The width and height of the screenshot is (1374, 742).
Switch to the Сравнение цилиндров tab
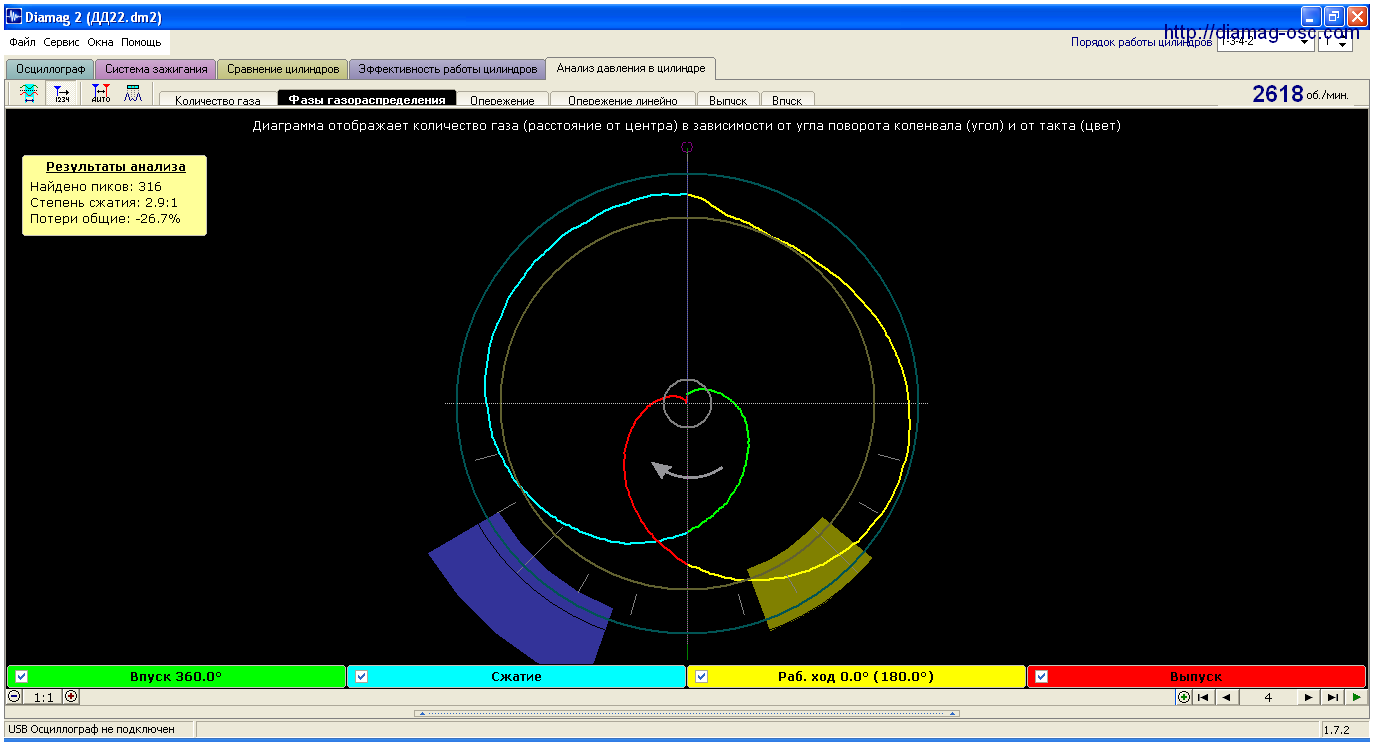tap(283, 69)
